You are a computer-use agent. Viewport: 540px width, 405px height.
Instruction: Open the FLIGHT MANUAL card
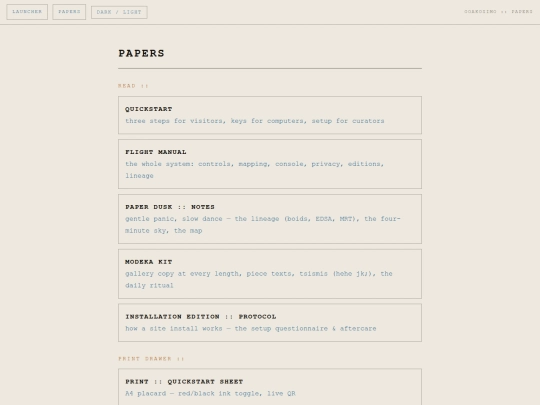coord(270,164)
